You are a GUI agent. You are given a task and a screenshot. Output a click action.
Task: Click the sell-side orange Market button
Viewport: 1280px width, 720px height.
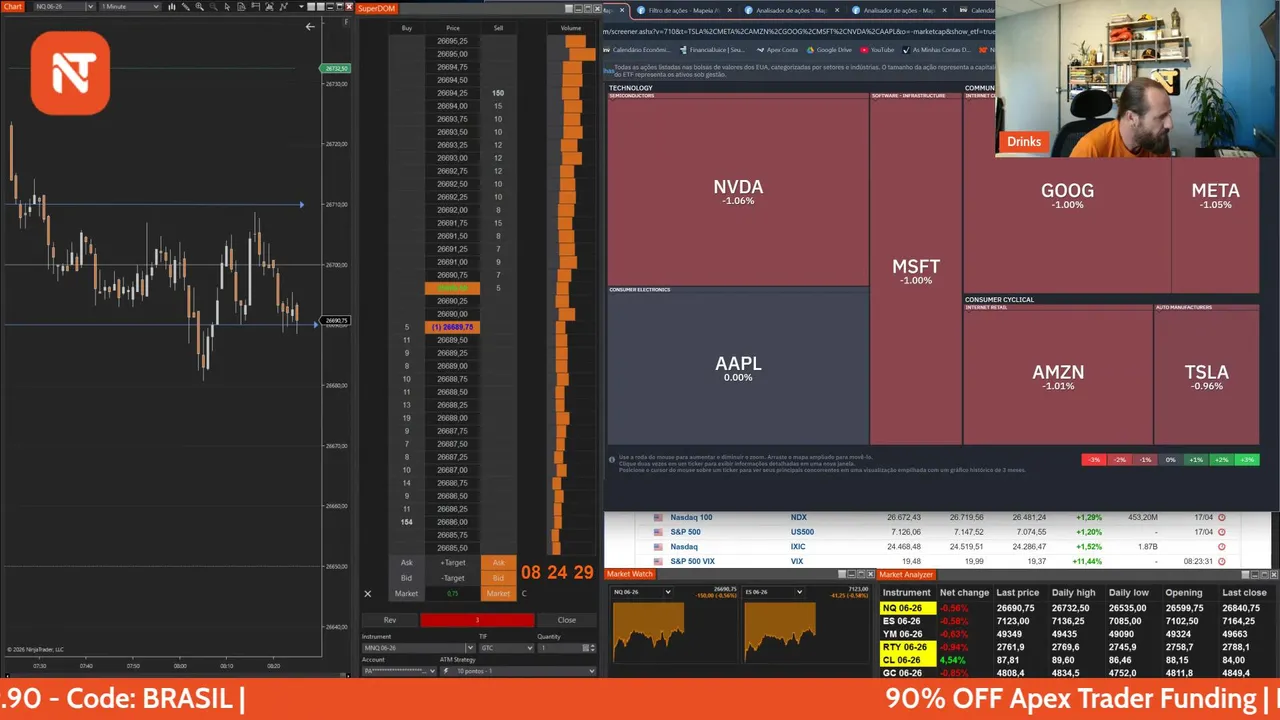[x=498, y=594]
